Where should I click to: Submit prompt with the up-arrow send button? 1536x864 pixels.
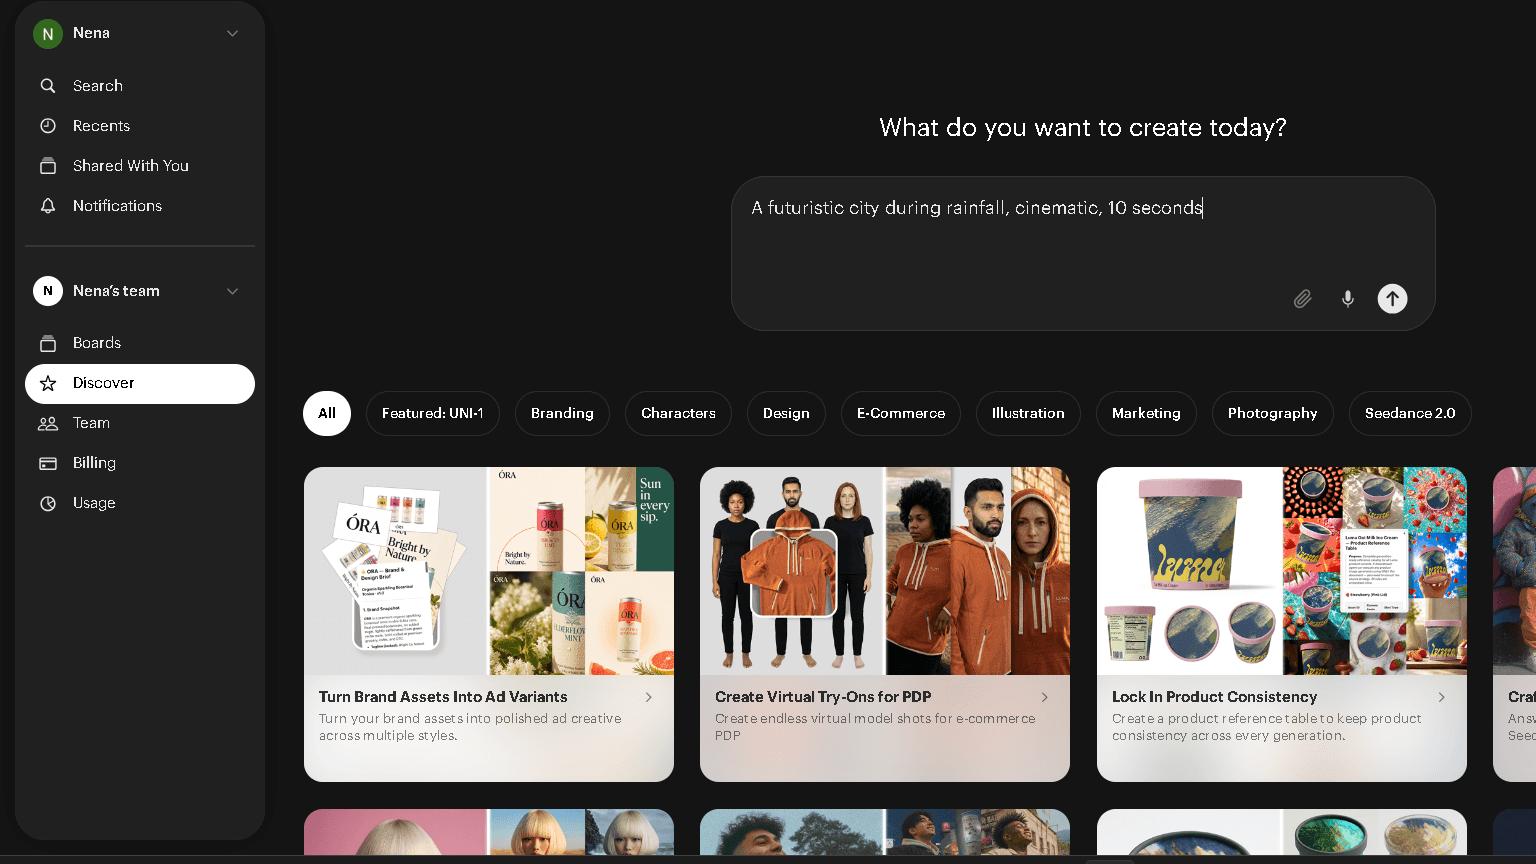coord(1392,299)
